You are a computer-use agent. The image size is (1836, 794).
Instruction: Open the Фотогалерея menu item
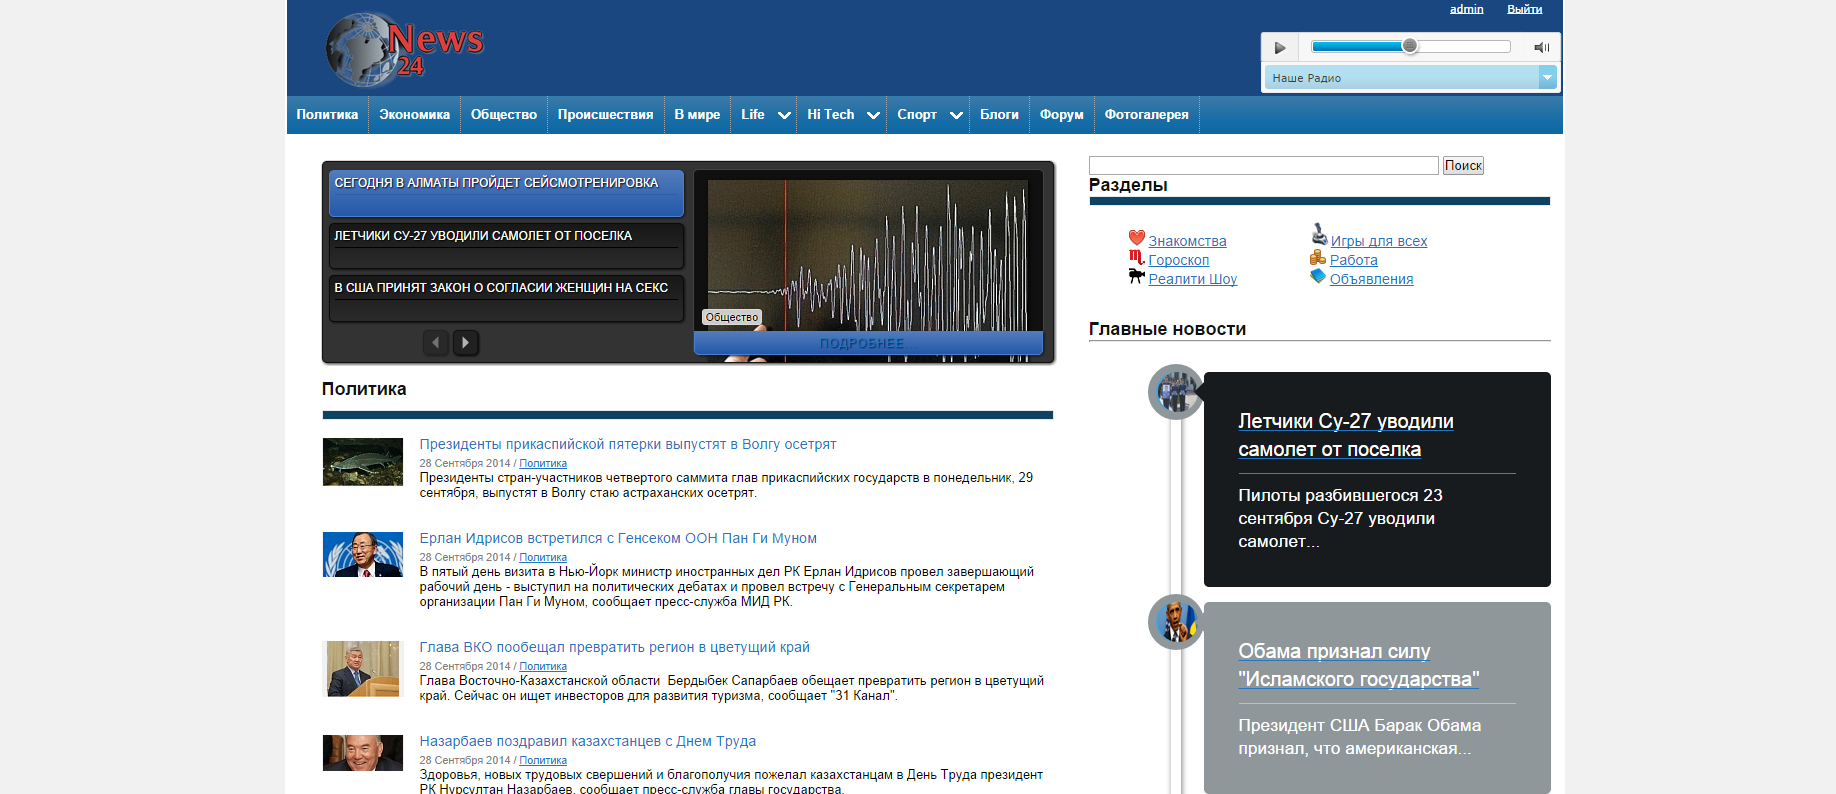[x=1146, y=115]
